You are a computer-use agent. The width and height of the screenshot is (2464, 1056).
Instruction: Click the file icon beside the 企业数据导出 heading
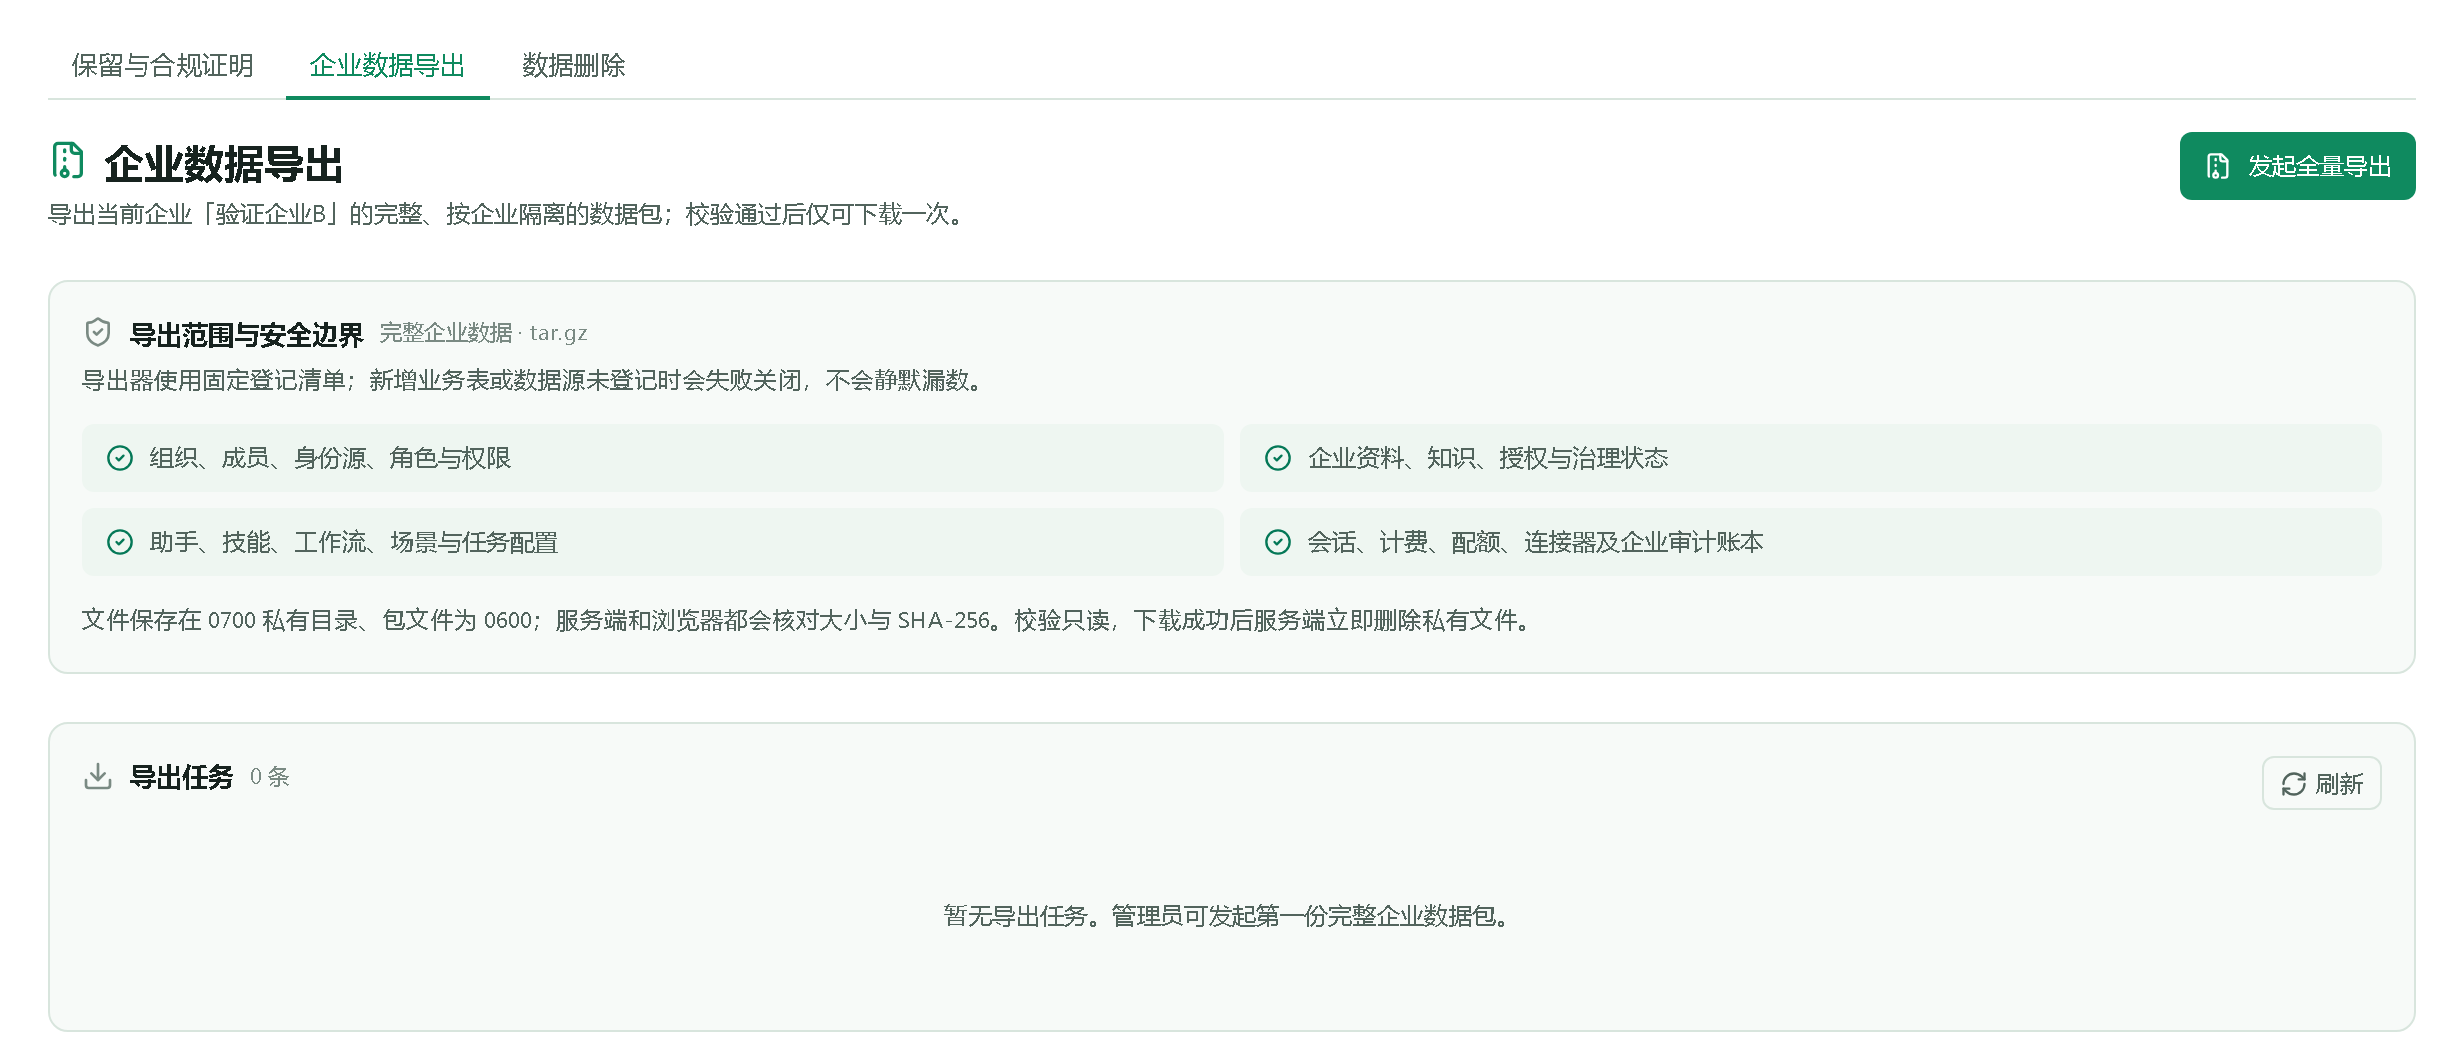point(68,161)
